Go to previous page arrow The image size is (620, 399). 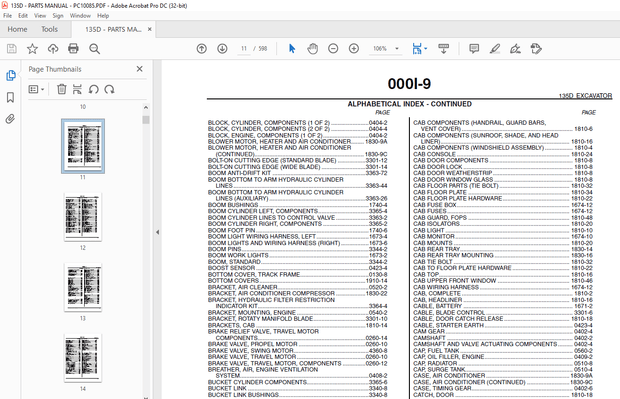(x=202, y=49)
